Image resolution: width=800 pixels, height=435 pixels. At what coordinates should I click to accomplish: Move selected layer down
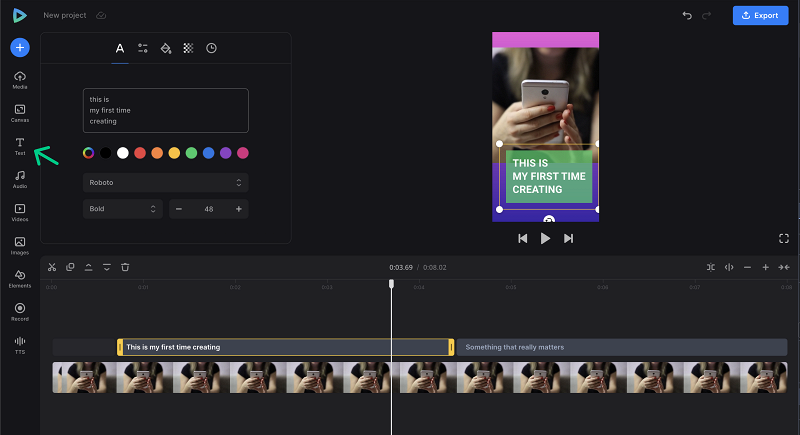pyautogui.click(x=107, y=267)
